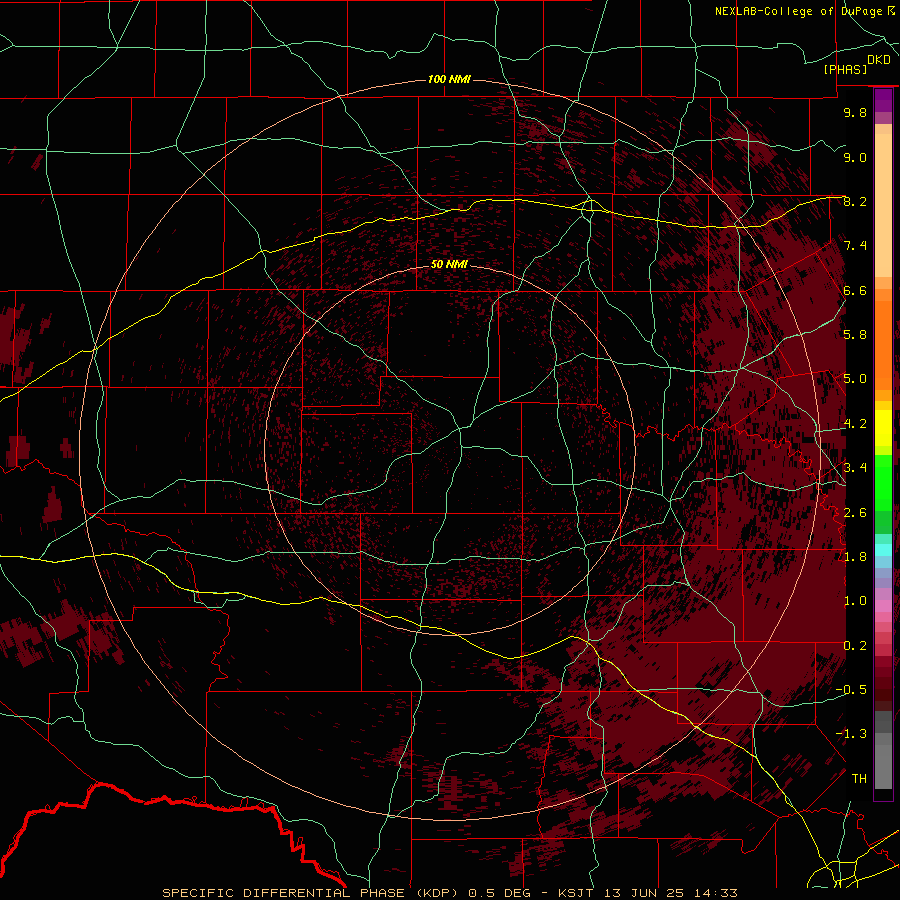Select the 8.2 legend value

click(855, 201)
